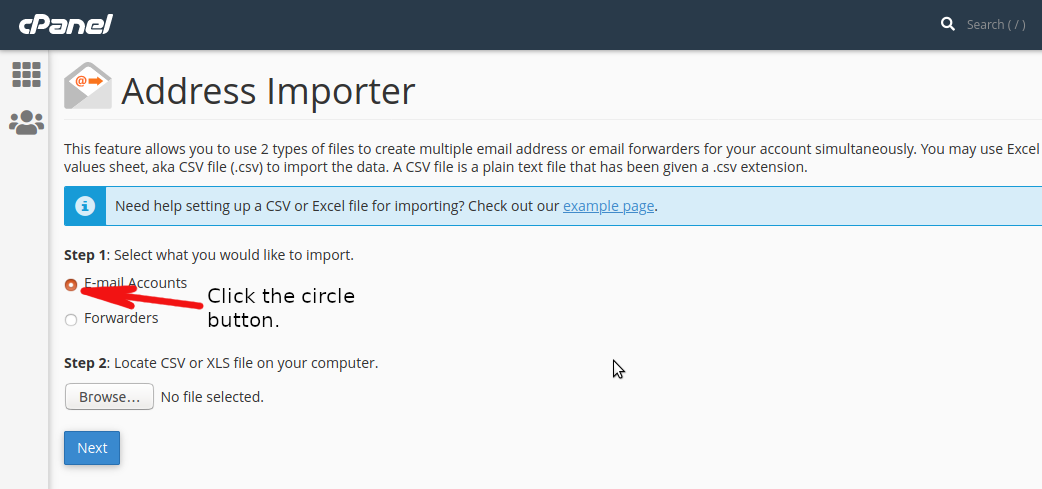Click the blue info icon
This screenshot has height=489, width=1042.
coord(84,206)
